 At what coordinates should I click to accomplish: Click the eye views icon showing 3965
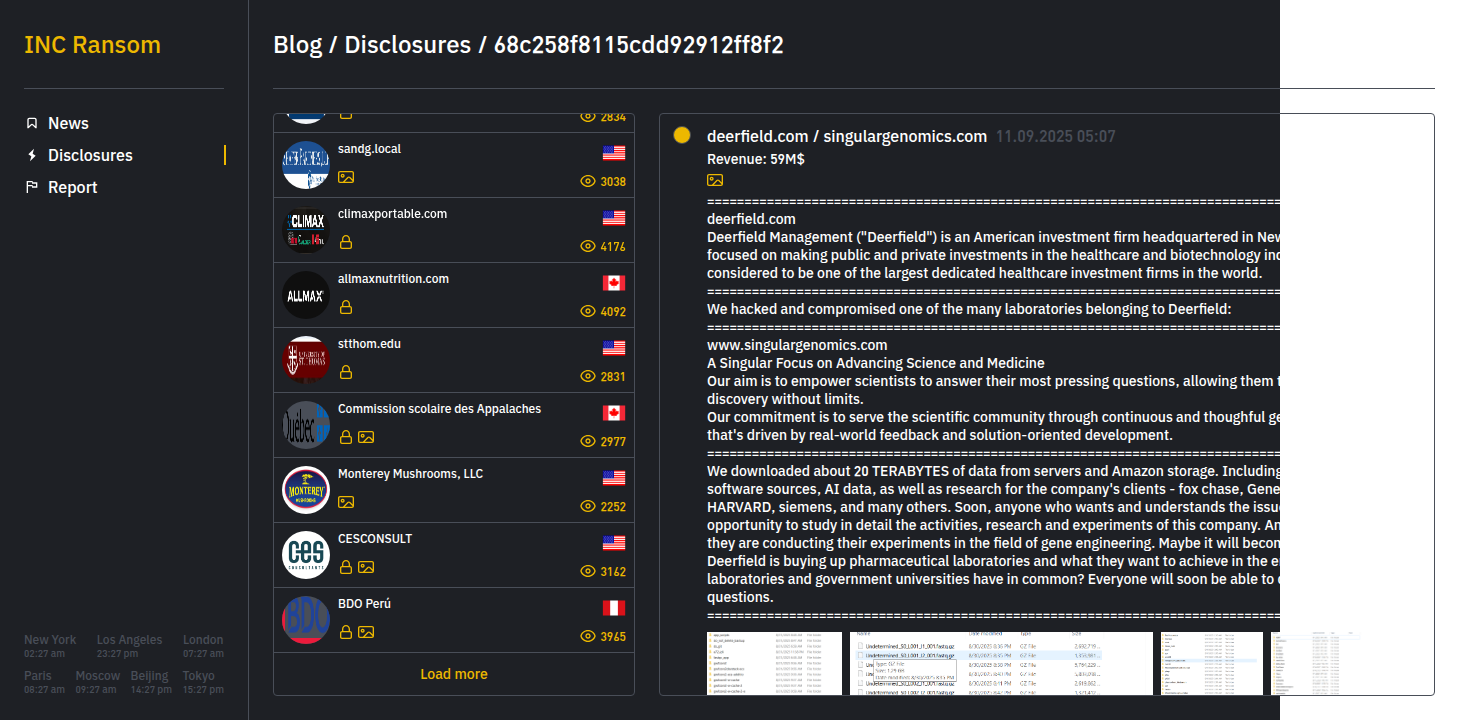(x=588, y=636)
